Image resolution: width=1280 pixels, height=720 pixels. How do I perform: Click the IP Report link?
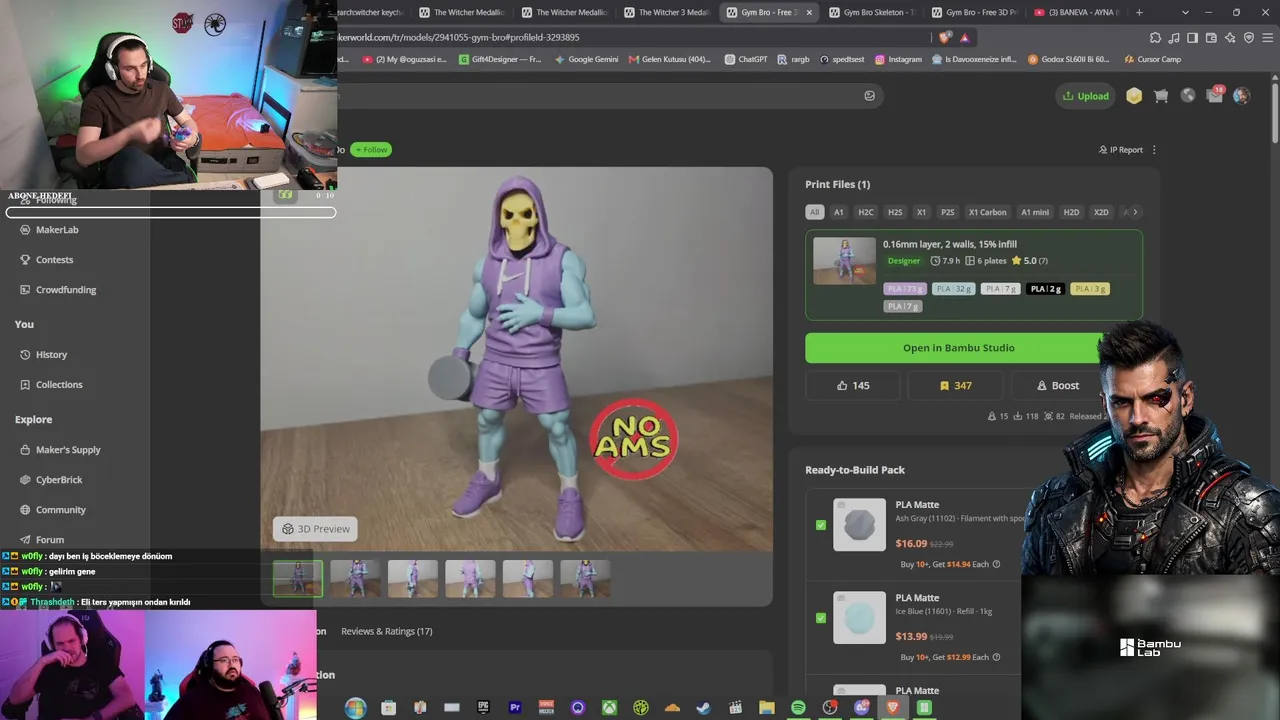(x=1120, y=150)
